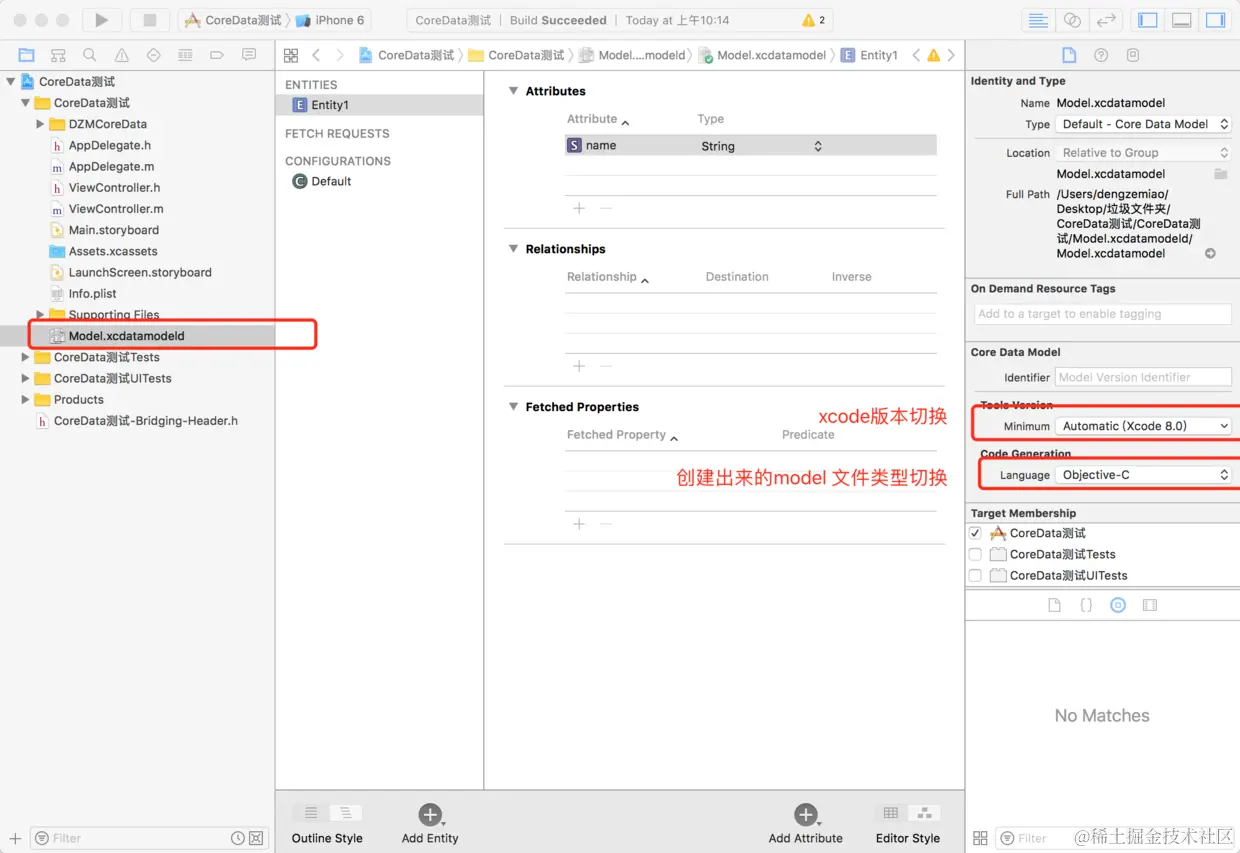Open the find navigator magnifier icon

point(90,55)
